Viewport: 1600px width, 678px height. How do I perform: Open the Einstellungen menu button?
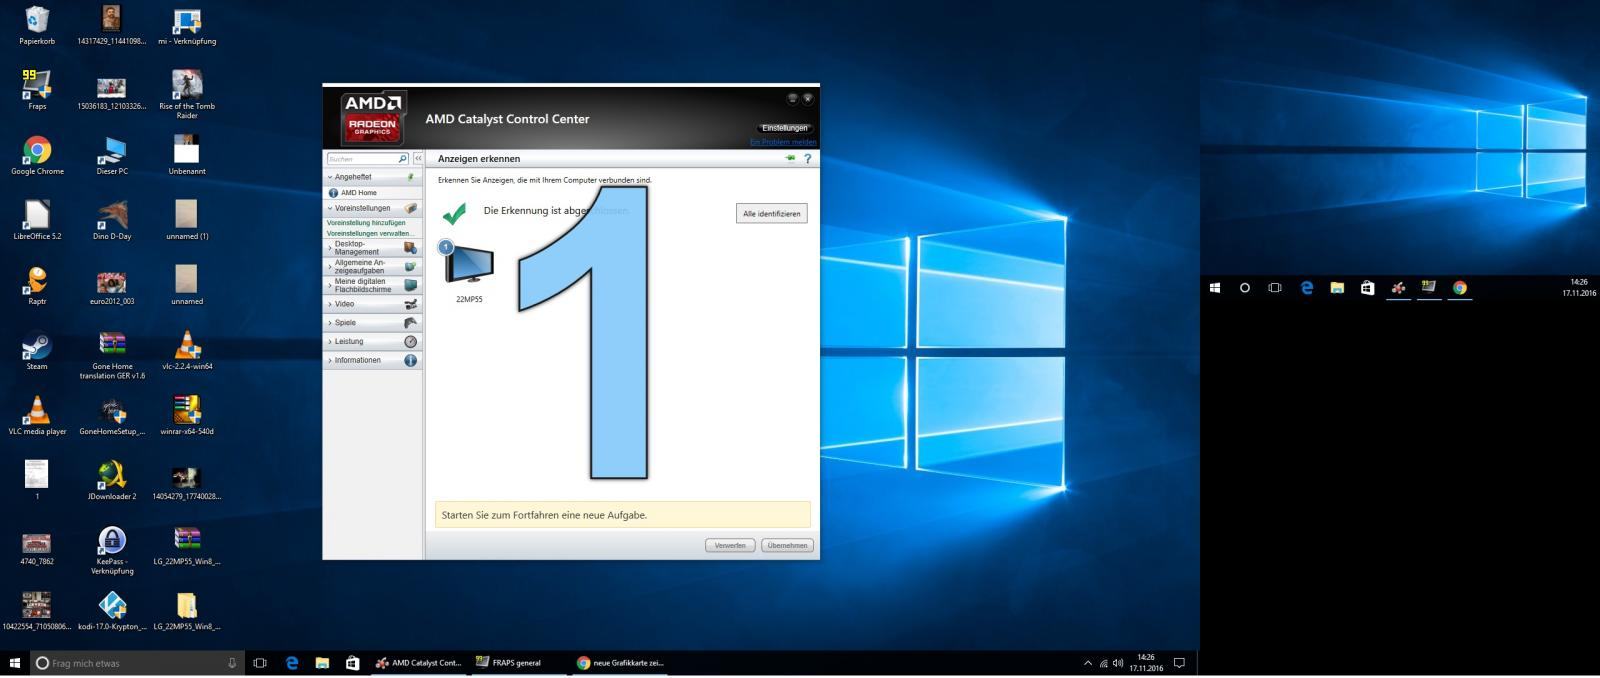click(x=785, y=128)
